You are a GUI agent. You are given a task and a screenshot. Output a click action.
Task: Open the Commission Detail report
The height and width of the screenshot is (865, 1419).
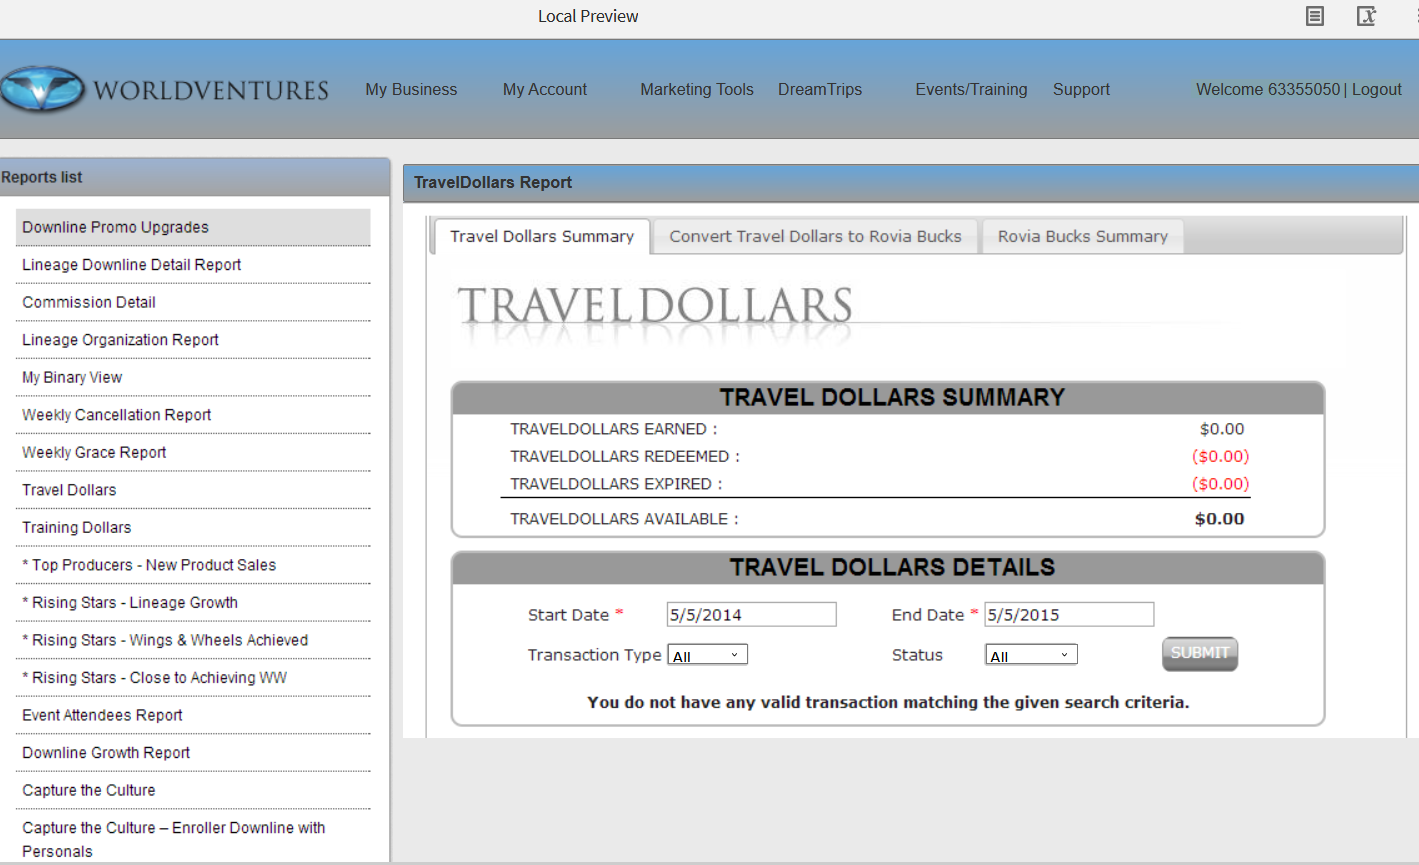[193, 302]
